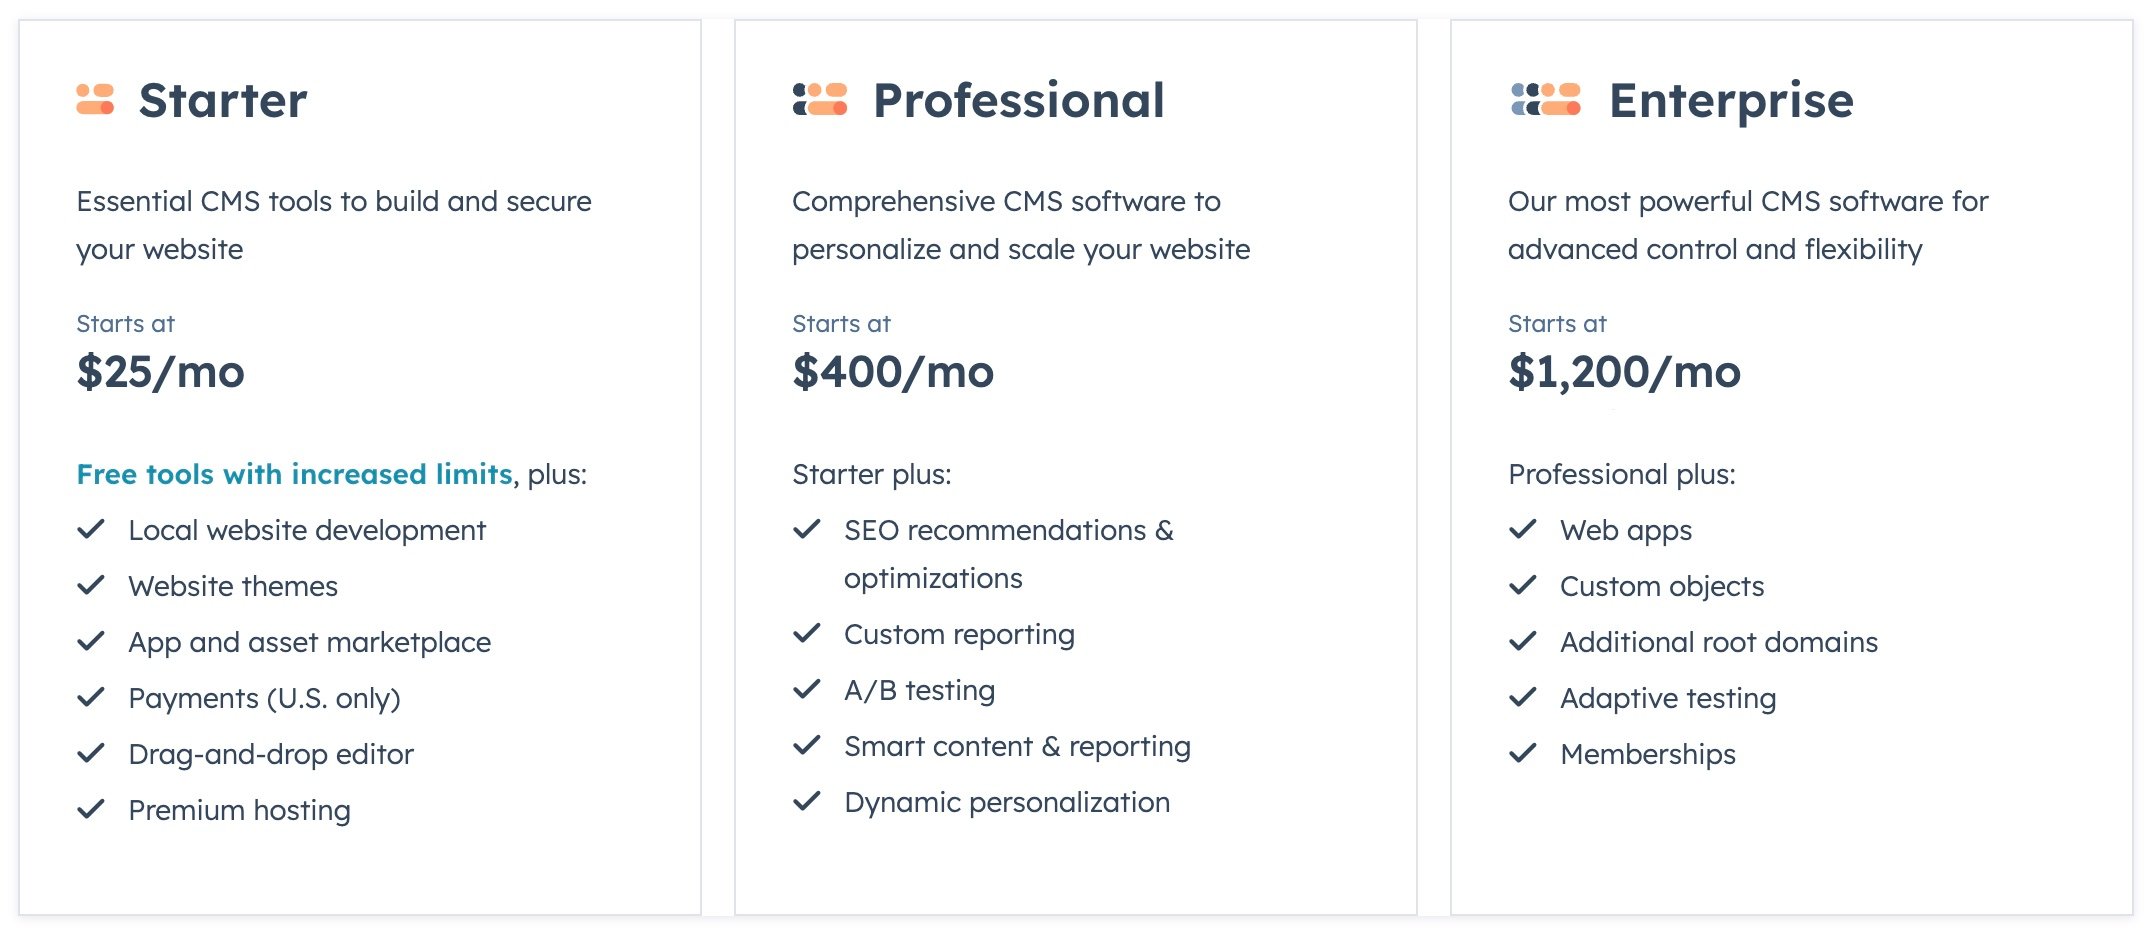
Task: Click checkmark beside Dynamic personalization
Action: (807, 801)
